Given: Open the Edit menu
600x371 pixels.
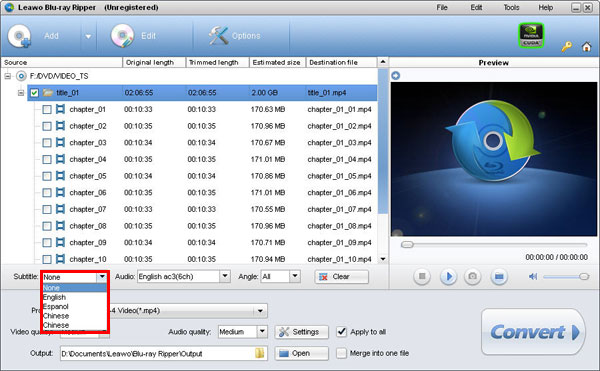Looking at the screenshot, I should tap(476, 7).
